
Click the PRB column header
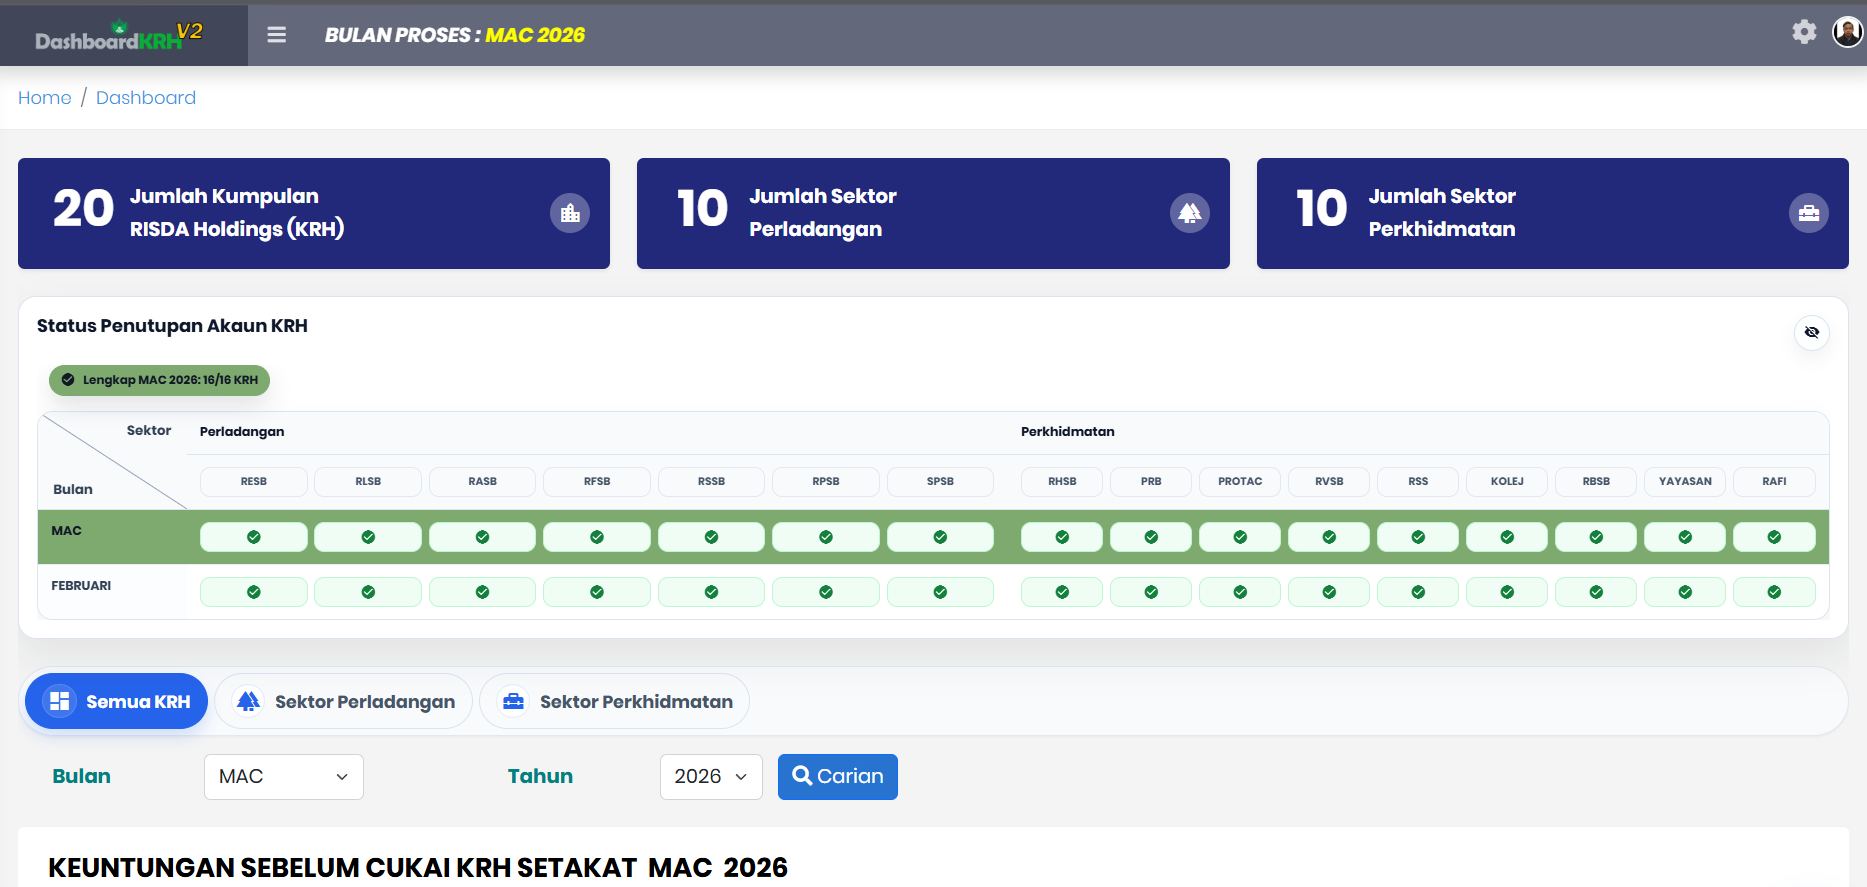pos(1151,481)
